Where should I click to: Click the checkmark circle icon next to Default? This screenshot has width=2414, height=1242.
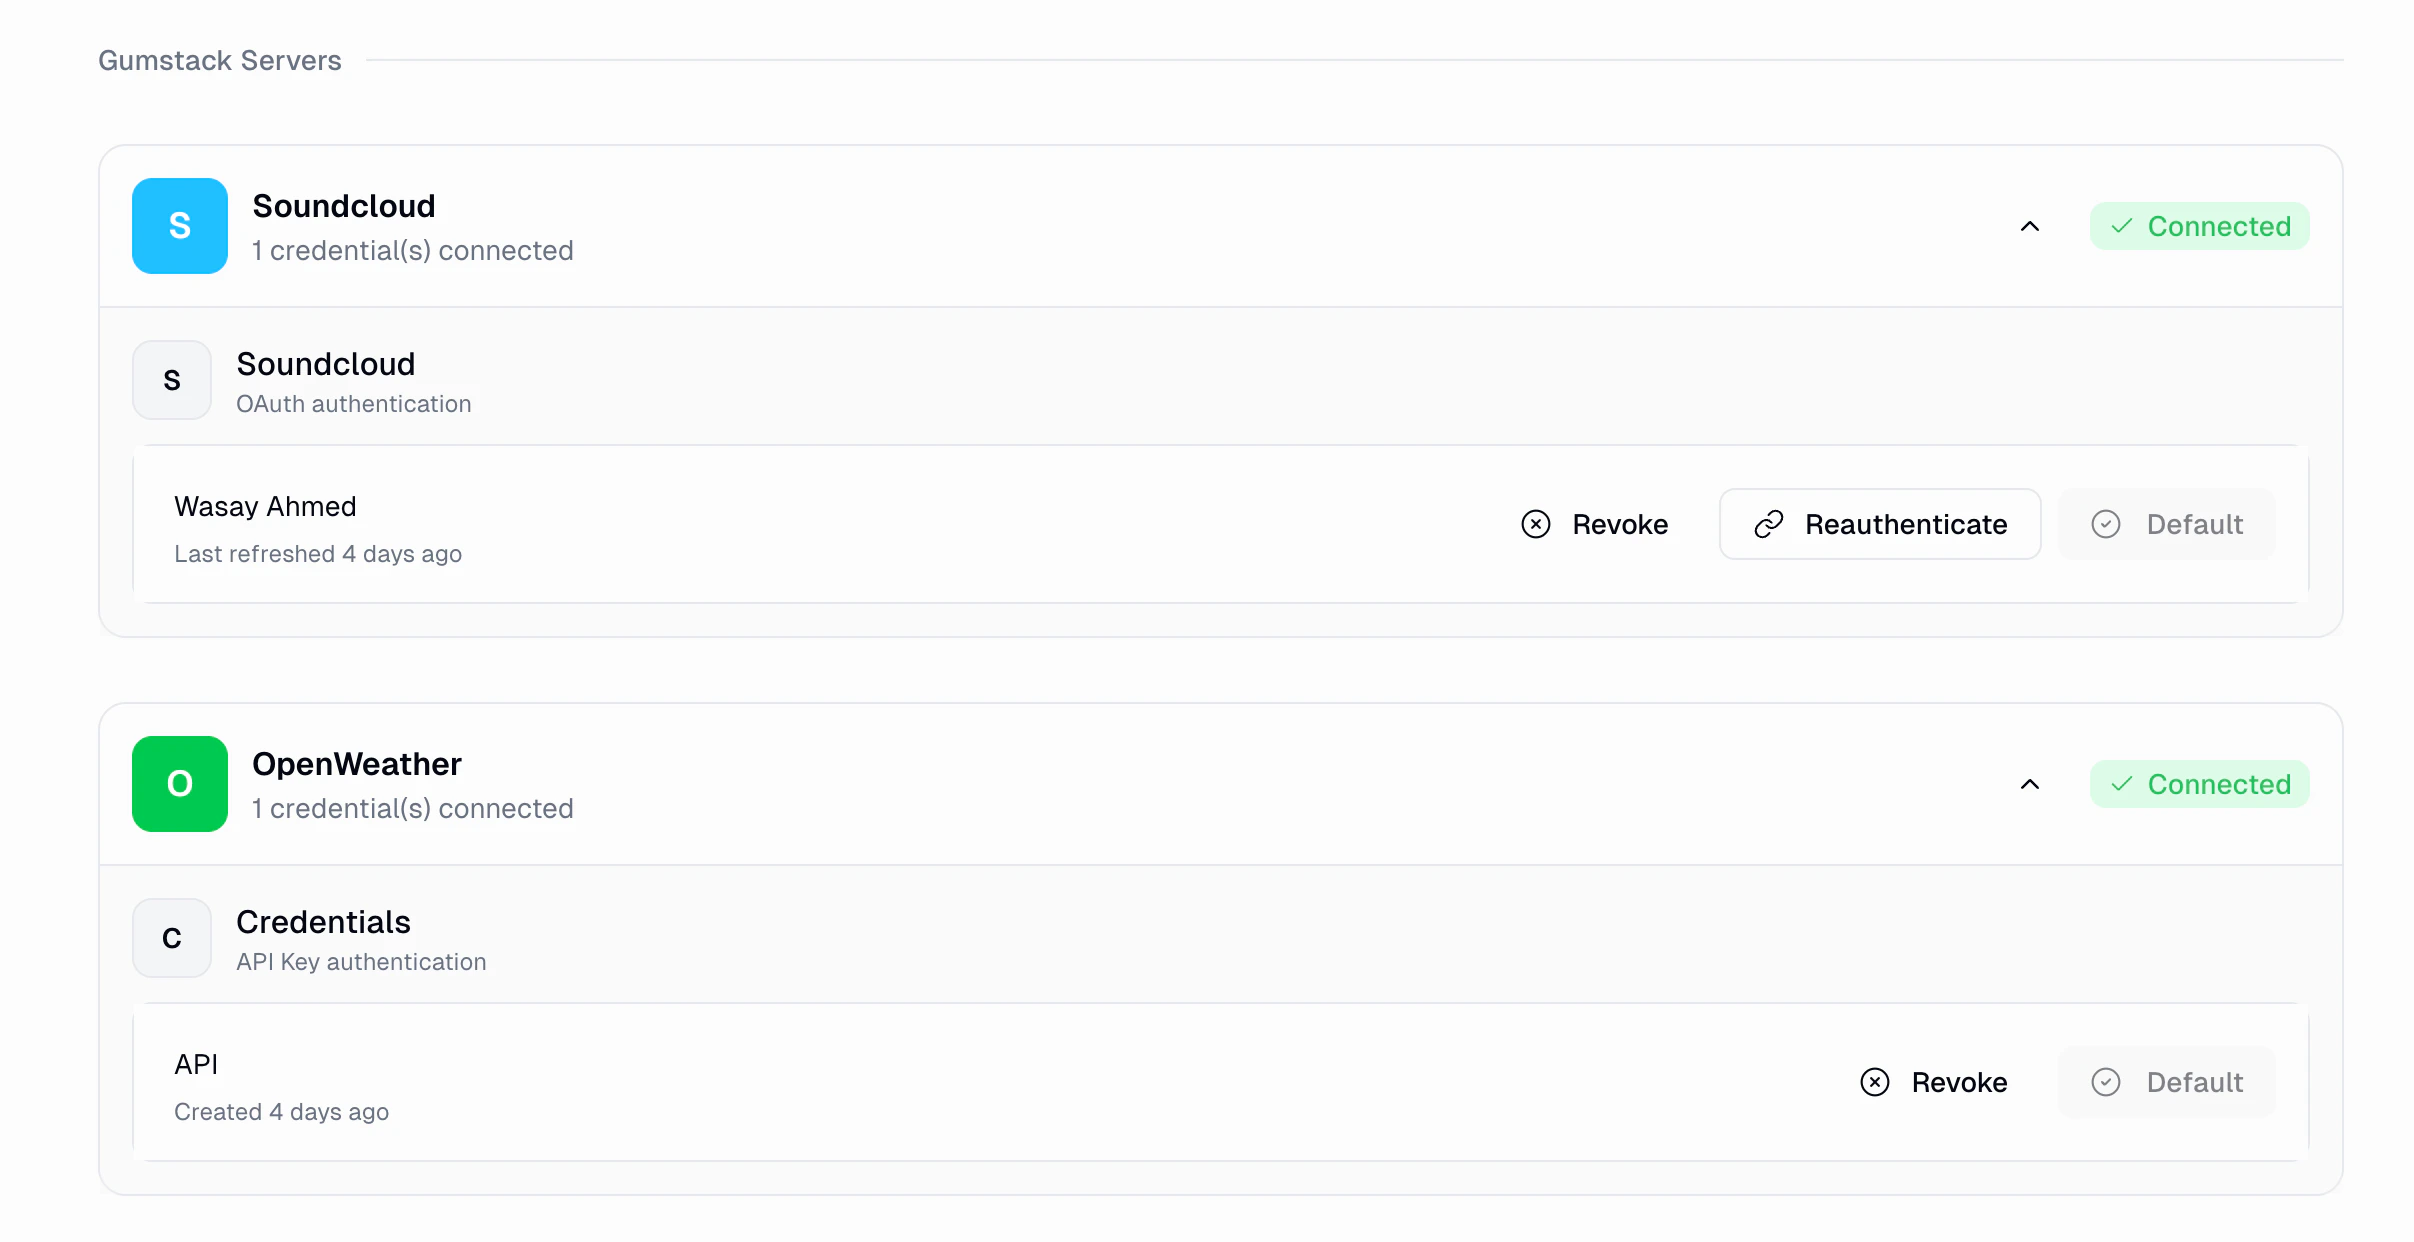(x=2106, y=523)
